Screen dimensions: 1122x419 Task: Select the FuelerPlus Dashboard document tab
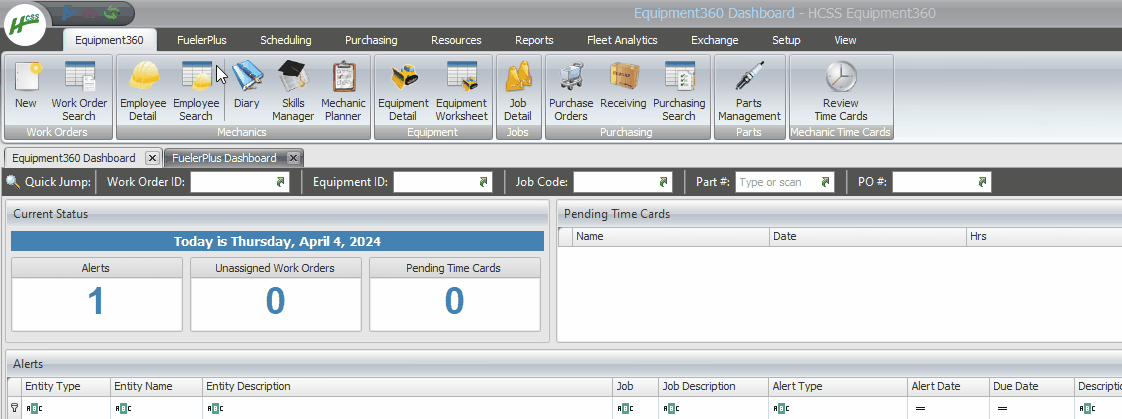224,158
